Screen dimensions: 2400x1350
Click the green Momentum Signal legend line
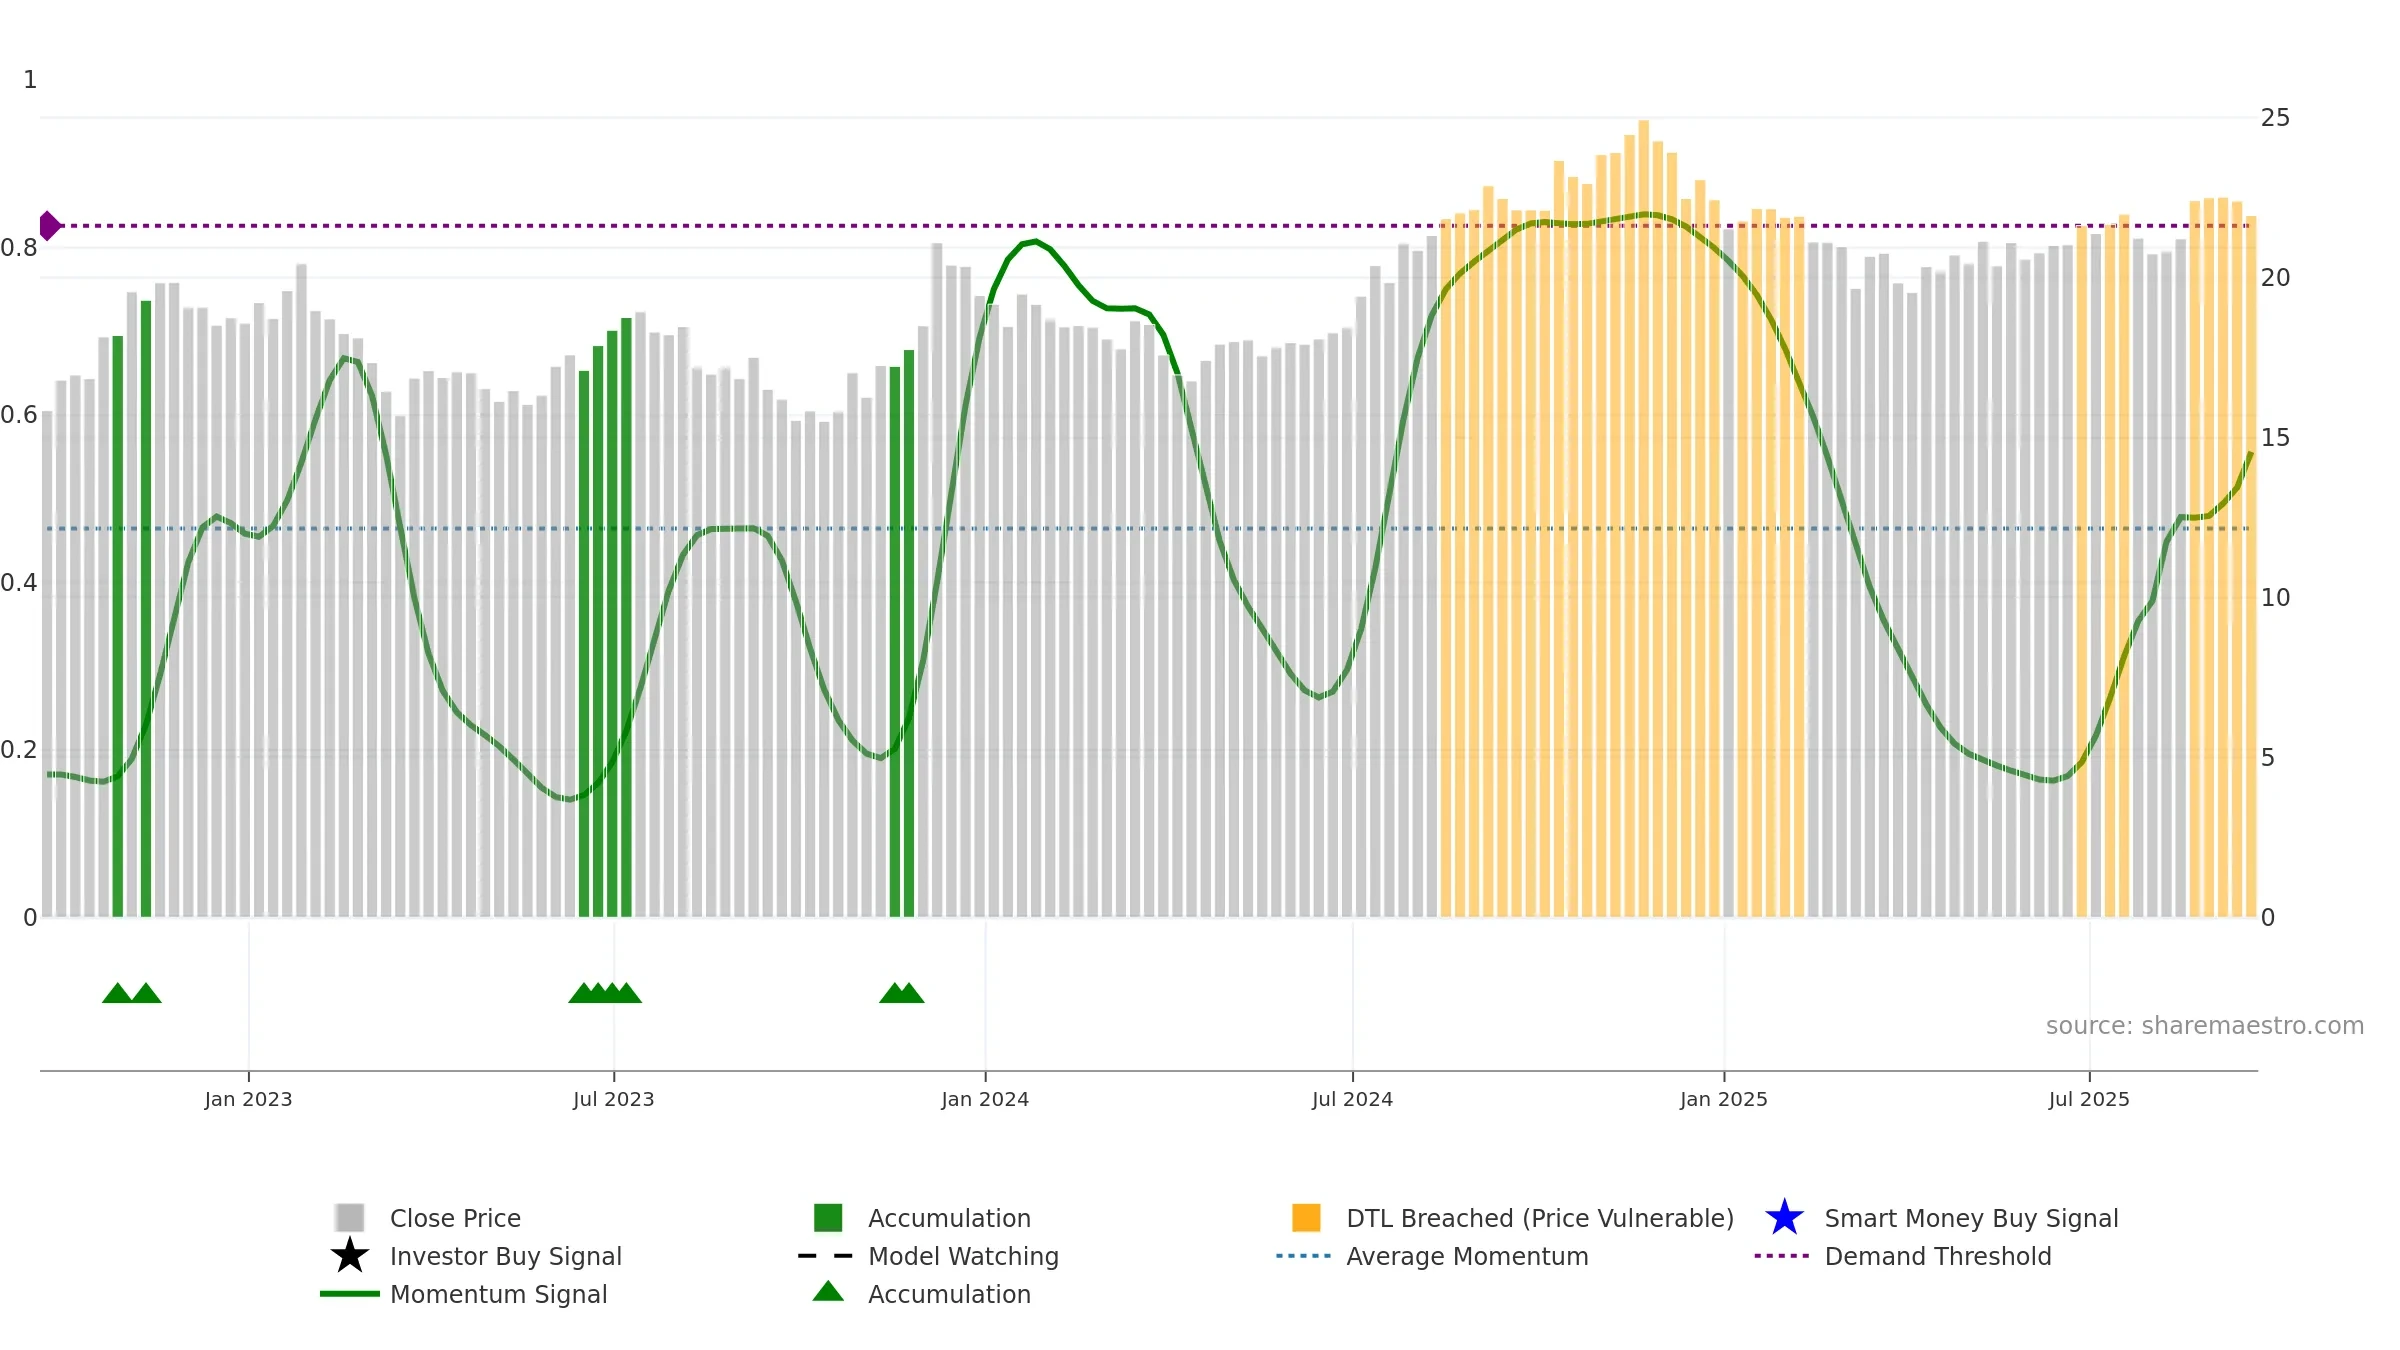pos(349,1294)
